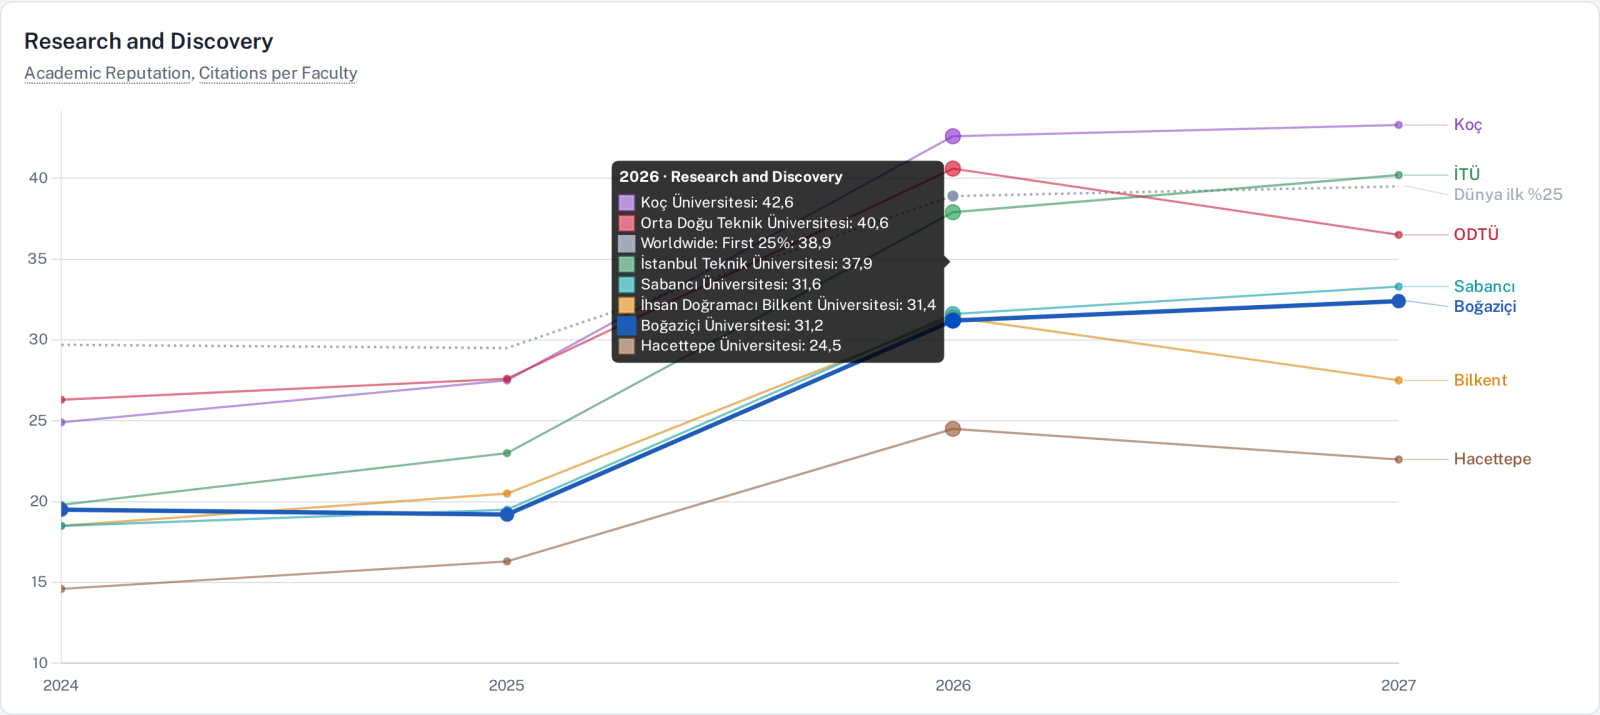The width and height of the screenshot is (1600, 715).
Task: Click tooltip row Sabancı Üniversitesi: 31,6
Action: click(720, 284)
